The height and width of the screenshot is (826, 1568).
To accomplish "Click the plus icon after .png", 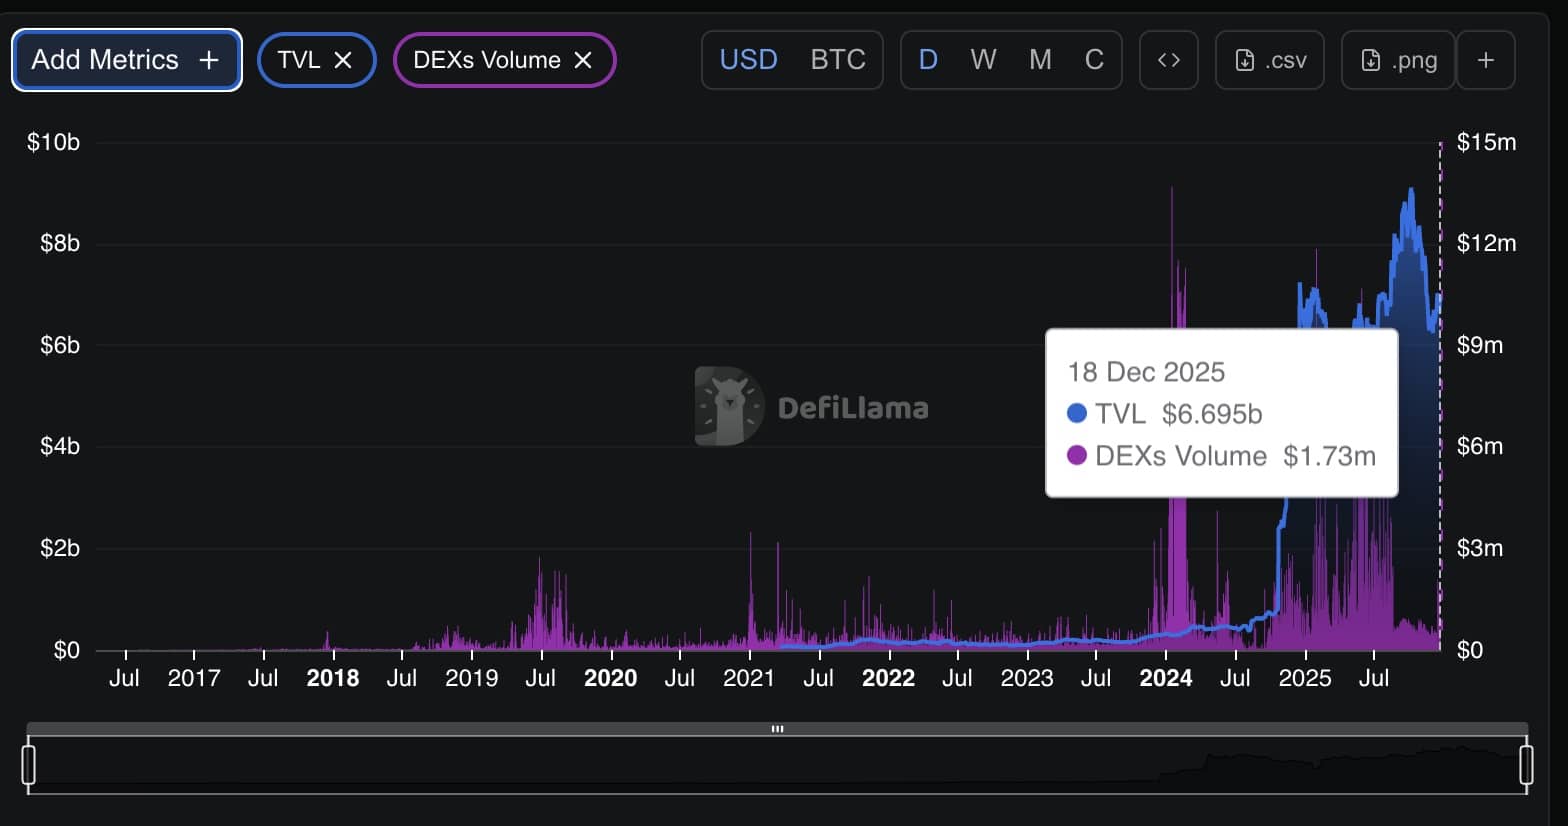I will [x=1486, y=60].
